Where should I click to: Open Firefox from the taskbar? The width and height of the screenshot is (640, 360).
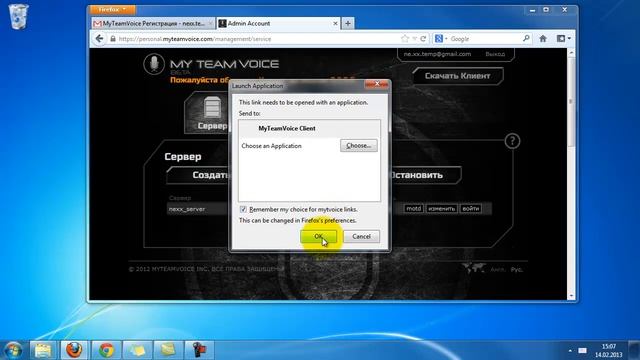point(74,350)
